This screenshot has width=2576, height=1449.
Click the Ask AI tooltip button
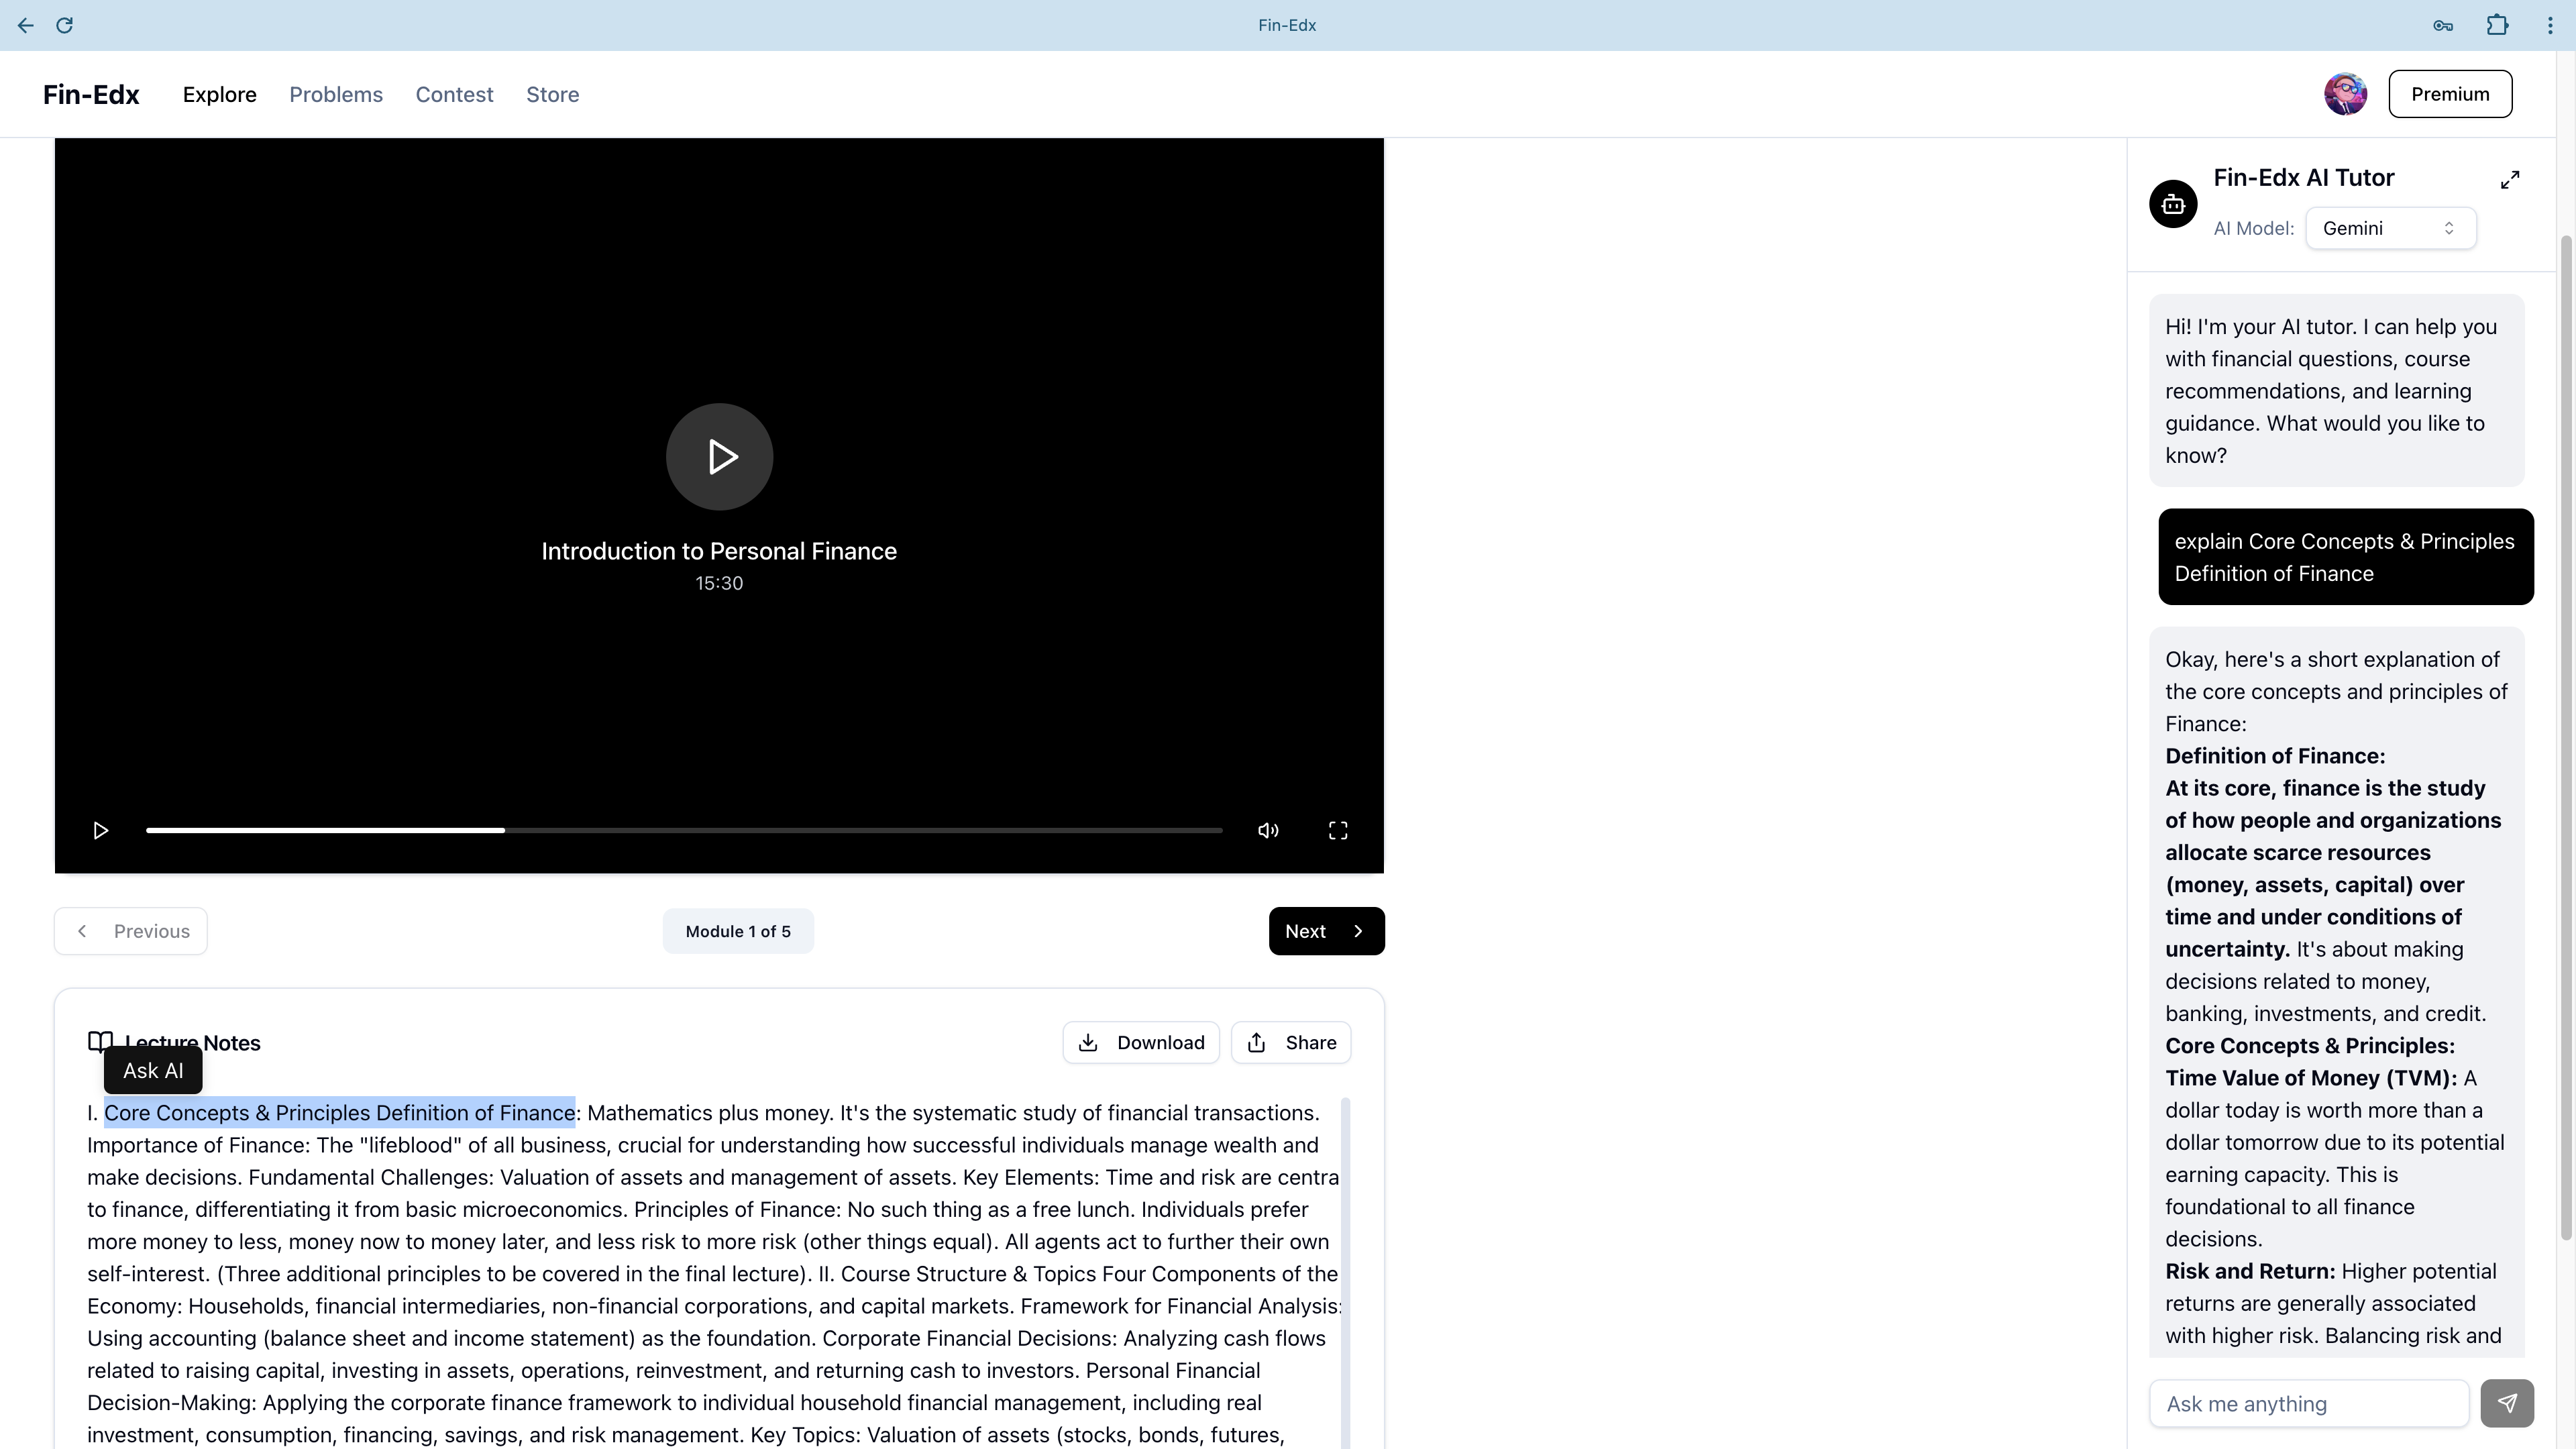pos(153,1070)
